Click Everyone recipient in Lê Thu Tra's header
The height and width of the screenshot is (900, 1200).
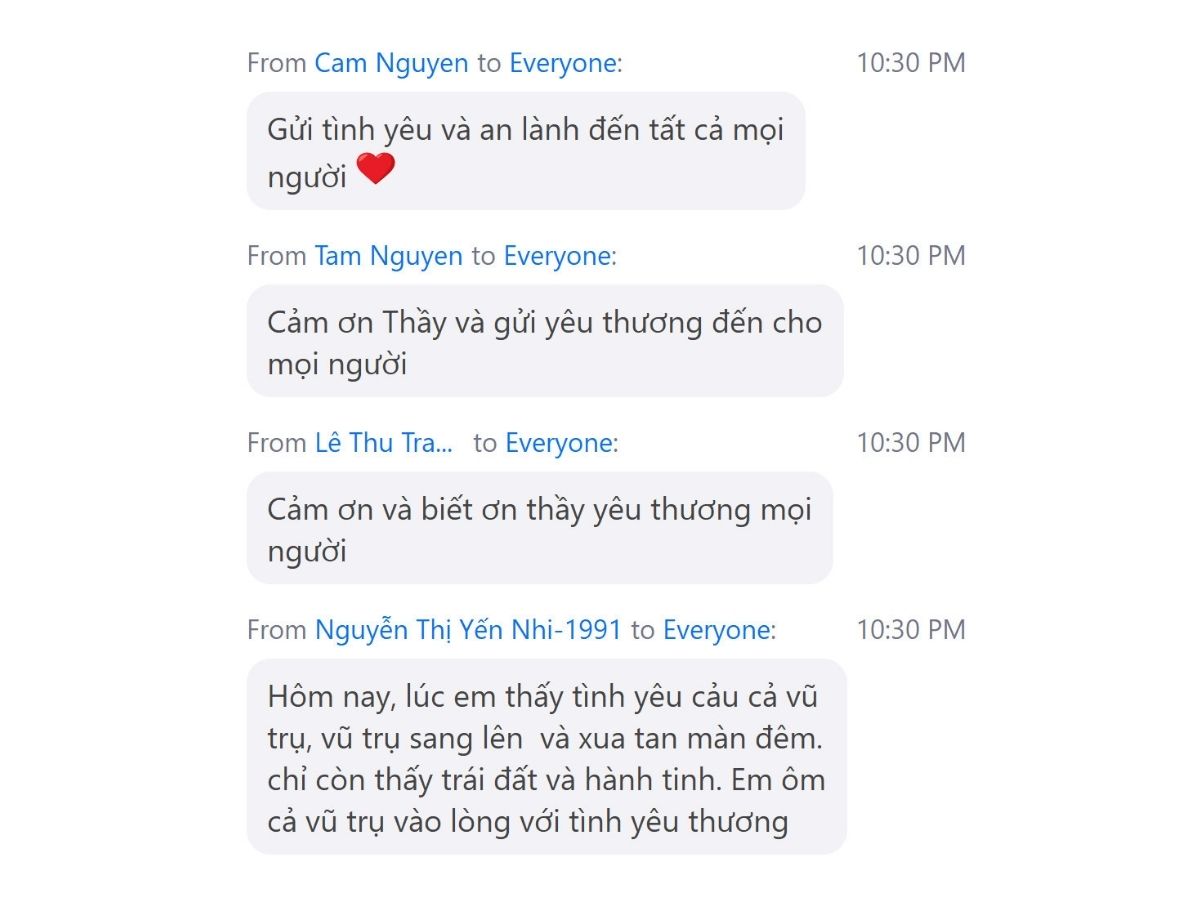(x=559, y=443)
